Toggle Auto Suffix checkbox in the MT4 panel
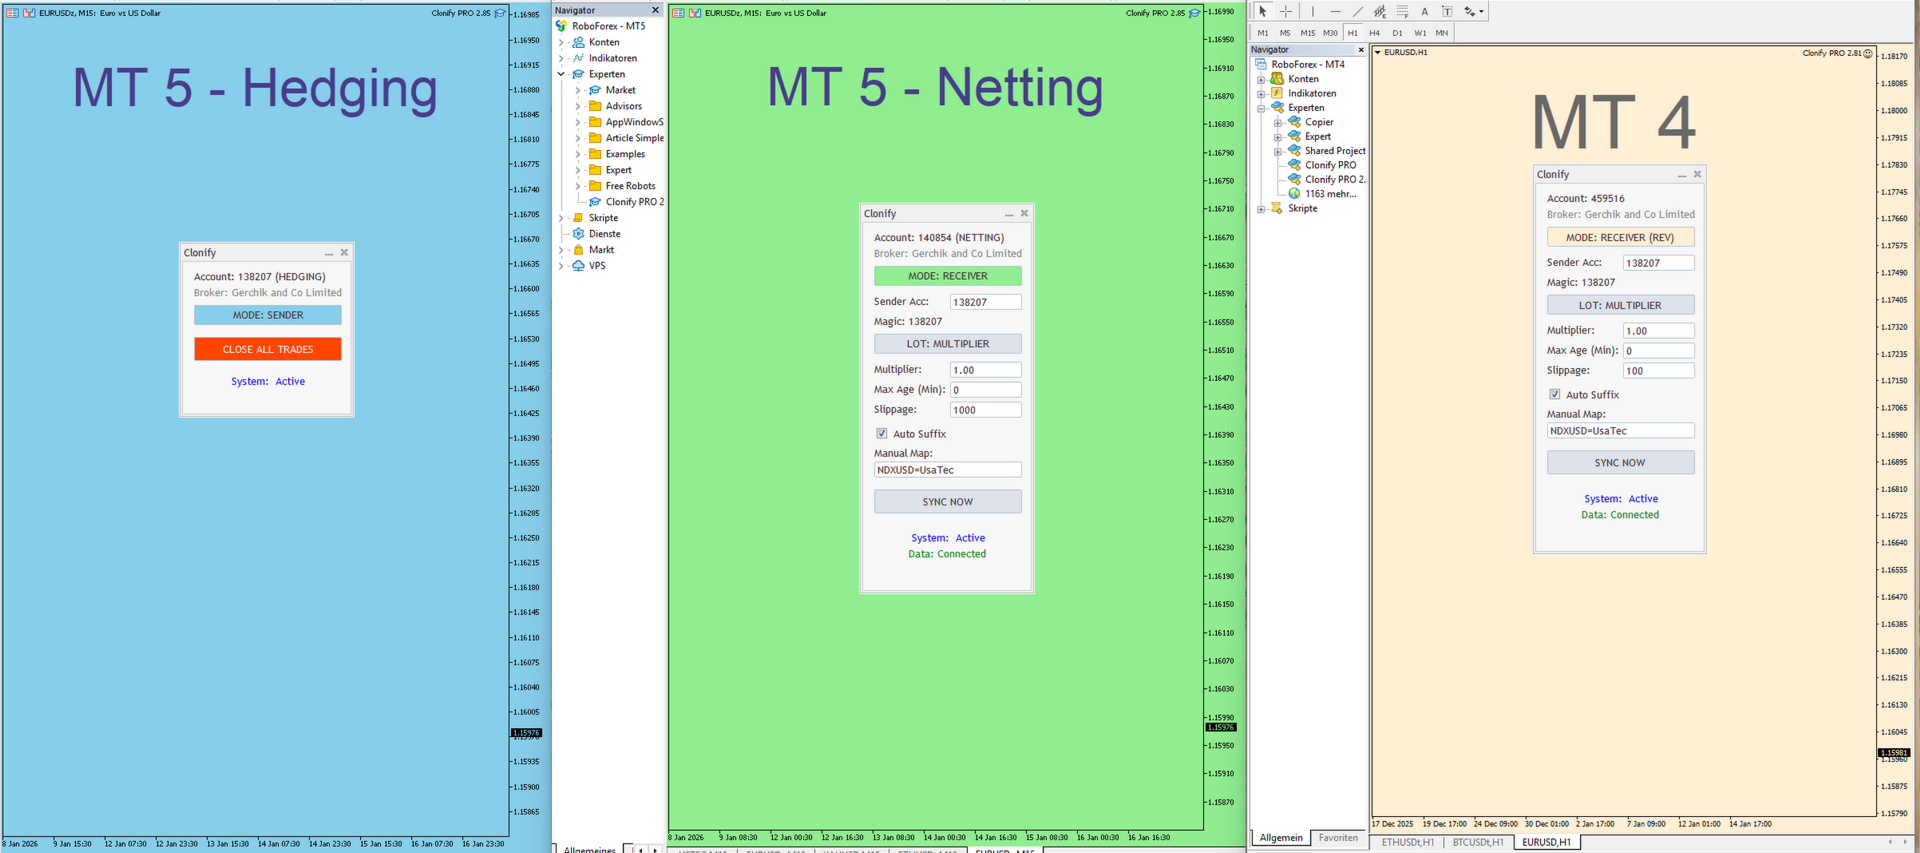 1555,395
